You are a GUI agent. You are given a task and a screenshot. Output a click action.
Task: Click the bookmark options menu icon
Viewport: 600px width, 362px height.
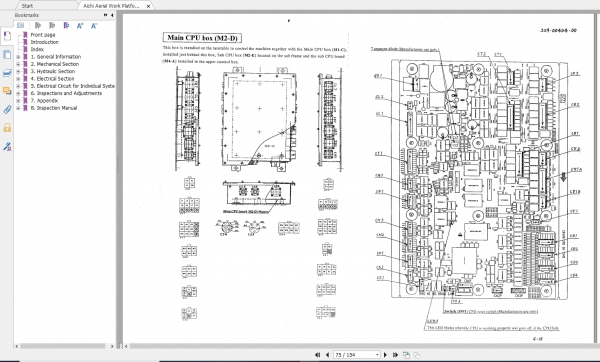(20, 26)
